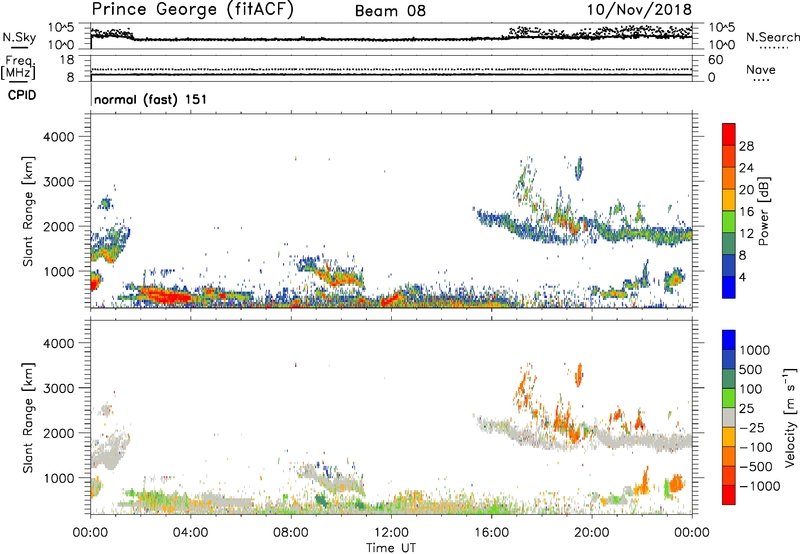Image resolution: width=800 pixels, height=554 pixels.
Task: Click the 20:00 tick on time axis
Action: point(592,532)
